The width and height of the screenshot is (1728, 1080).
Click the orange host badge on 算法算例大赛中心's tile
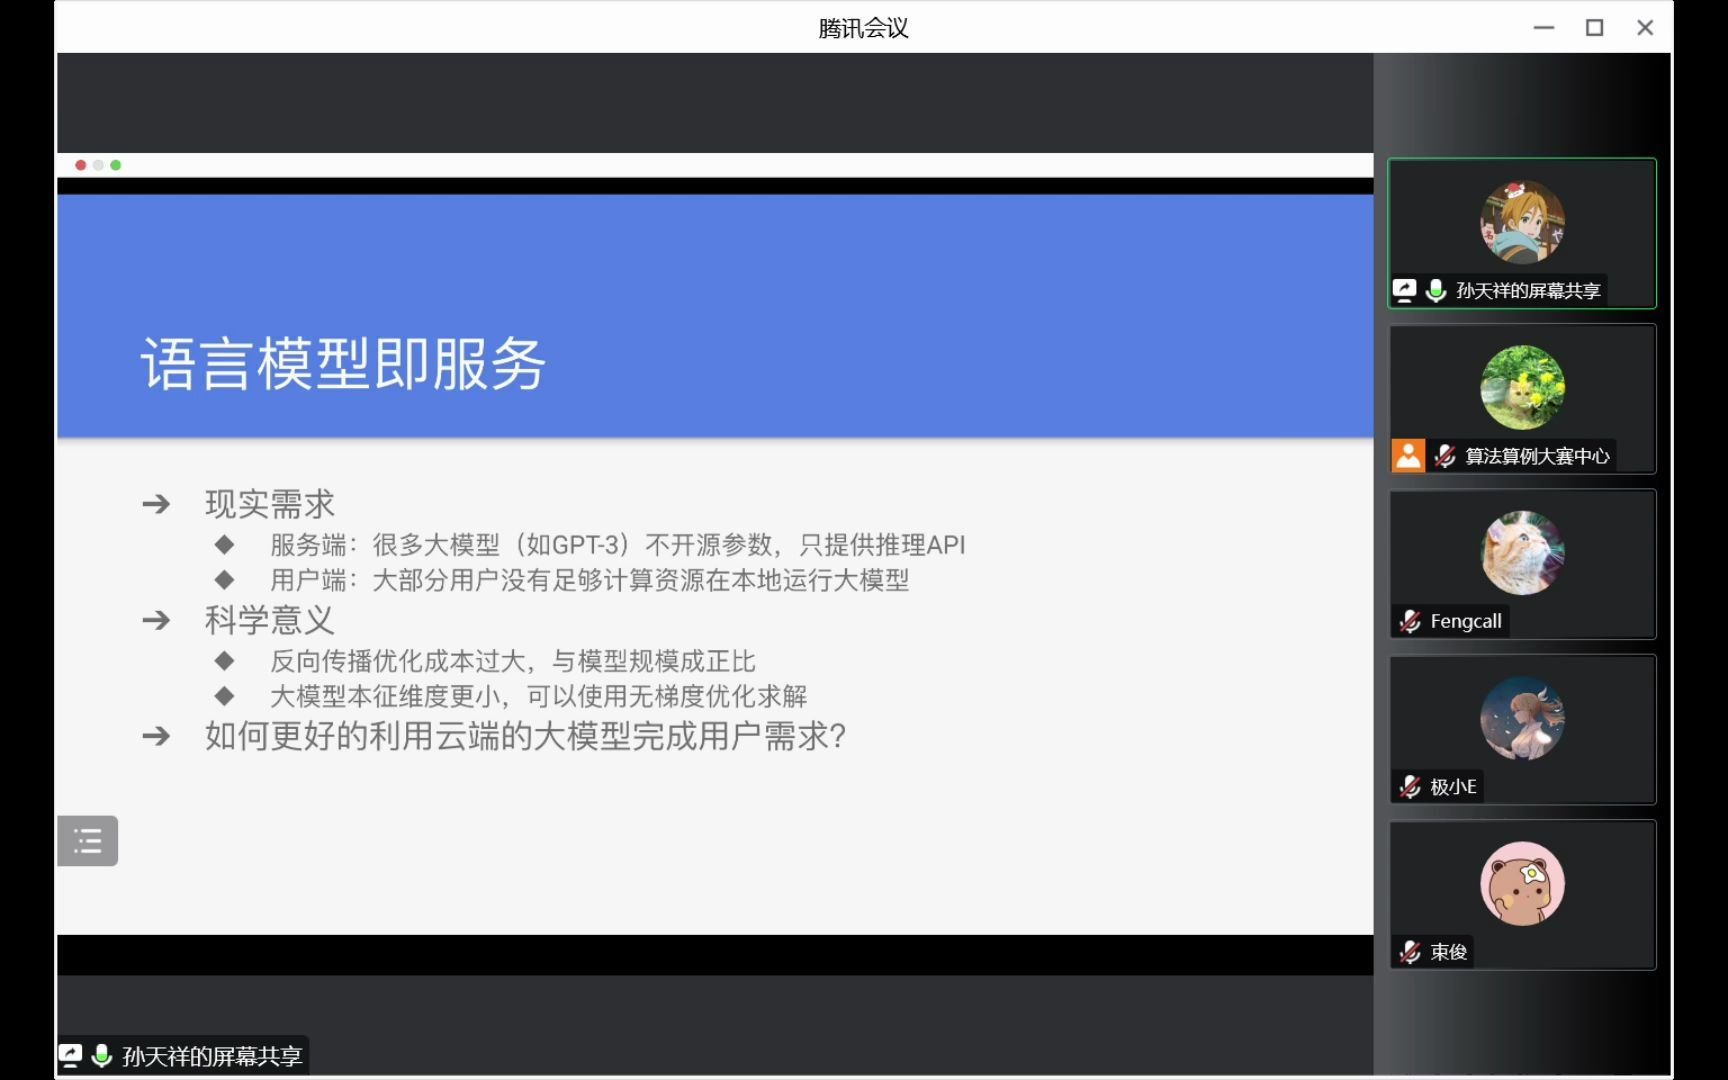point(1408,455)
